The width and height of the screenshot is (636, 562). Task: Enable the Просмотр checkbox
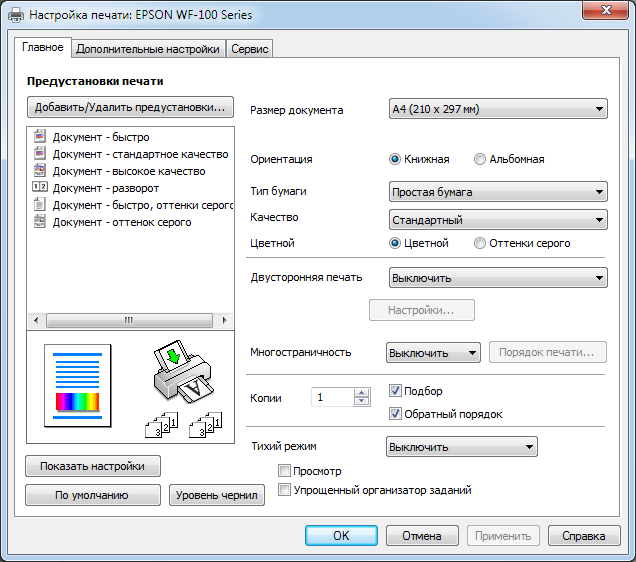[284, 471]
